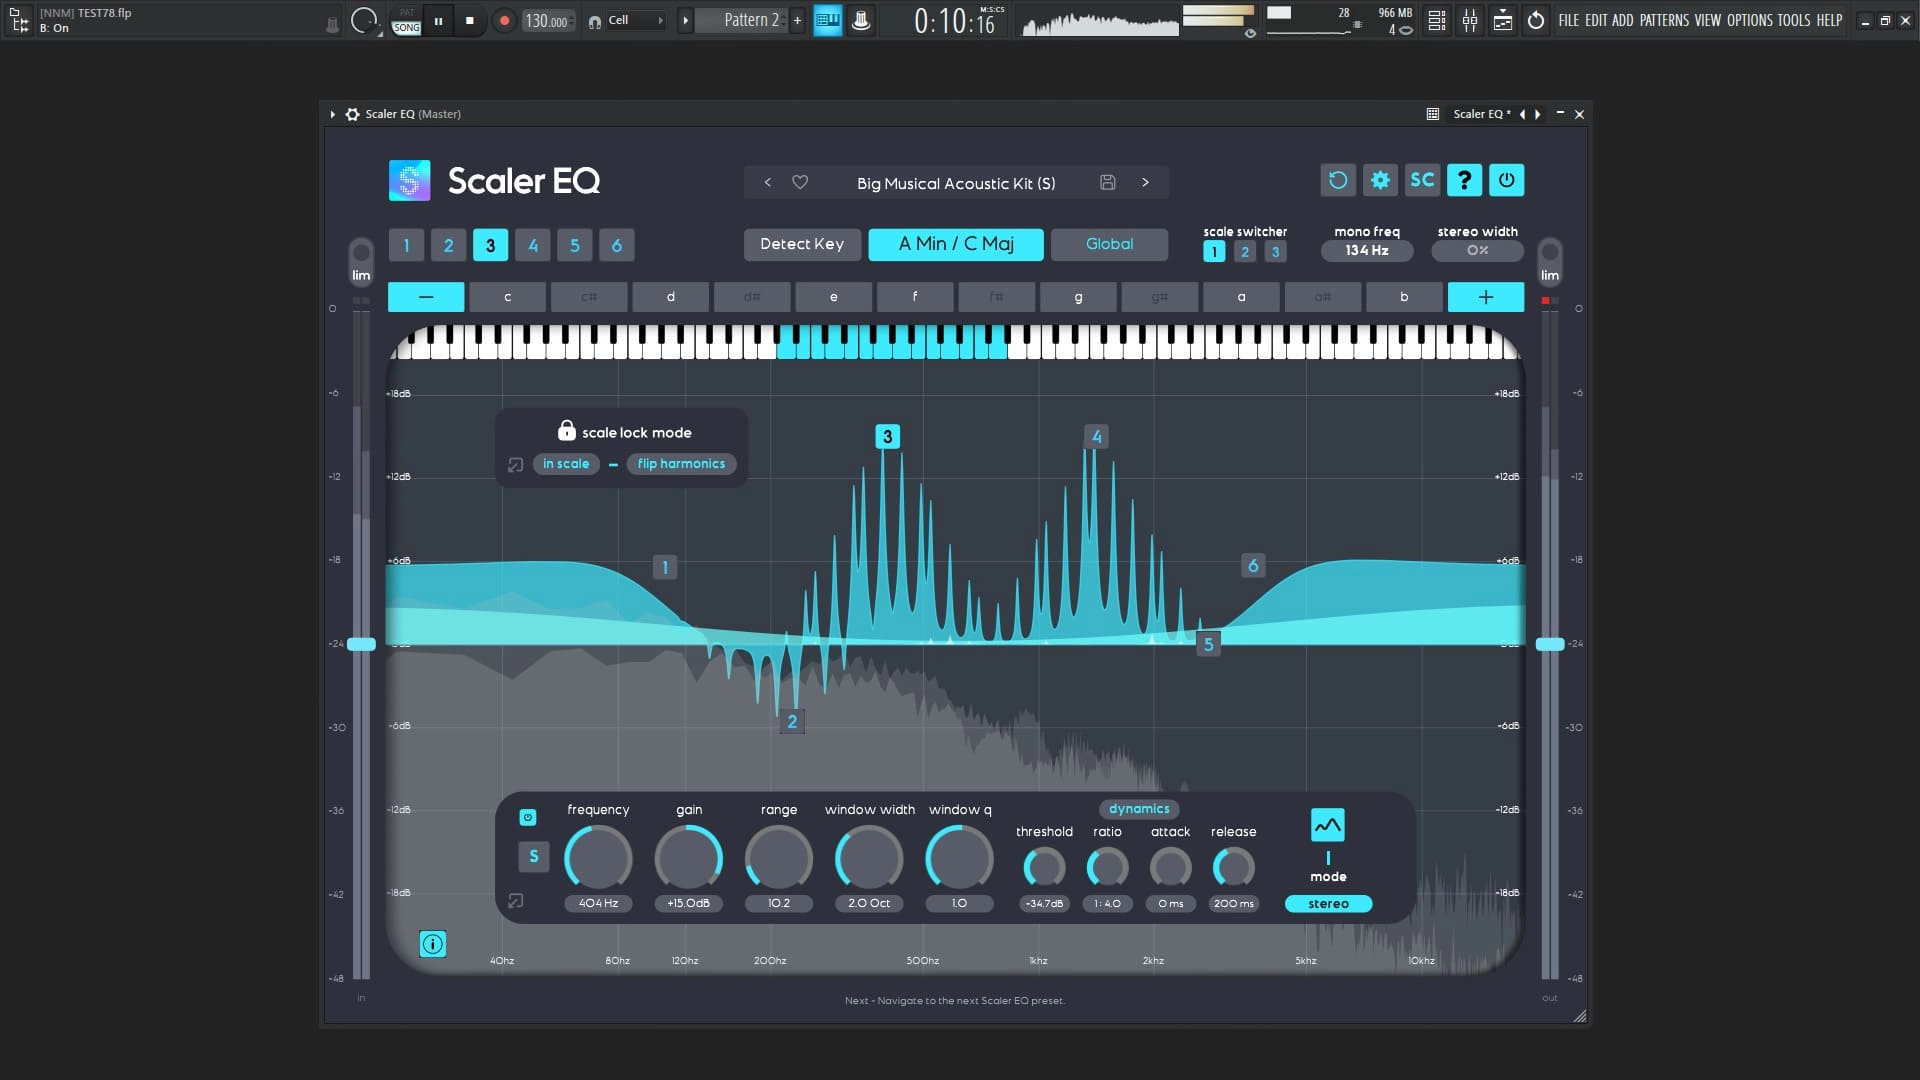Image resolution: width=1920 pixels, height=1080 pixels.
Task: Select EQ band 4 button
Action: pos(533,245)
